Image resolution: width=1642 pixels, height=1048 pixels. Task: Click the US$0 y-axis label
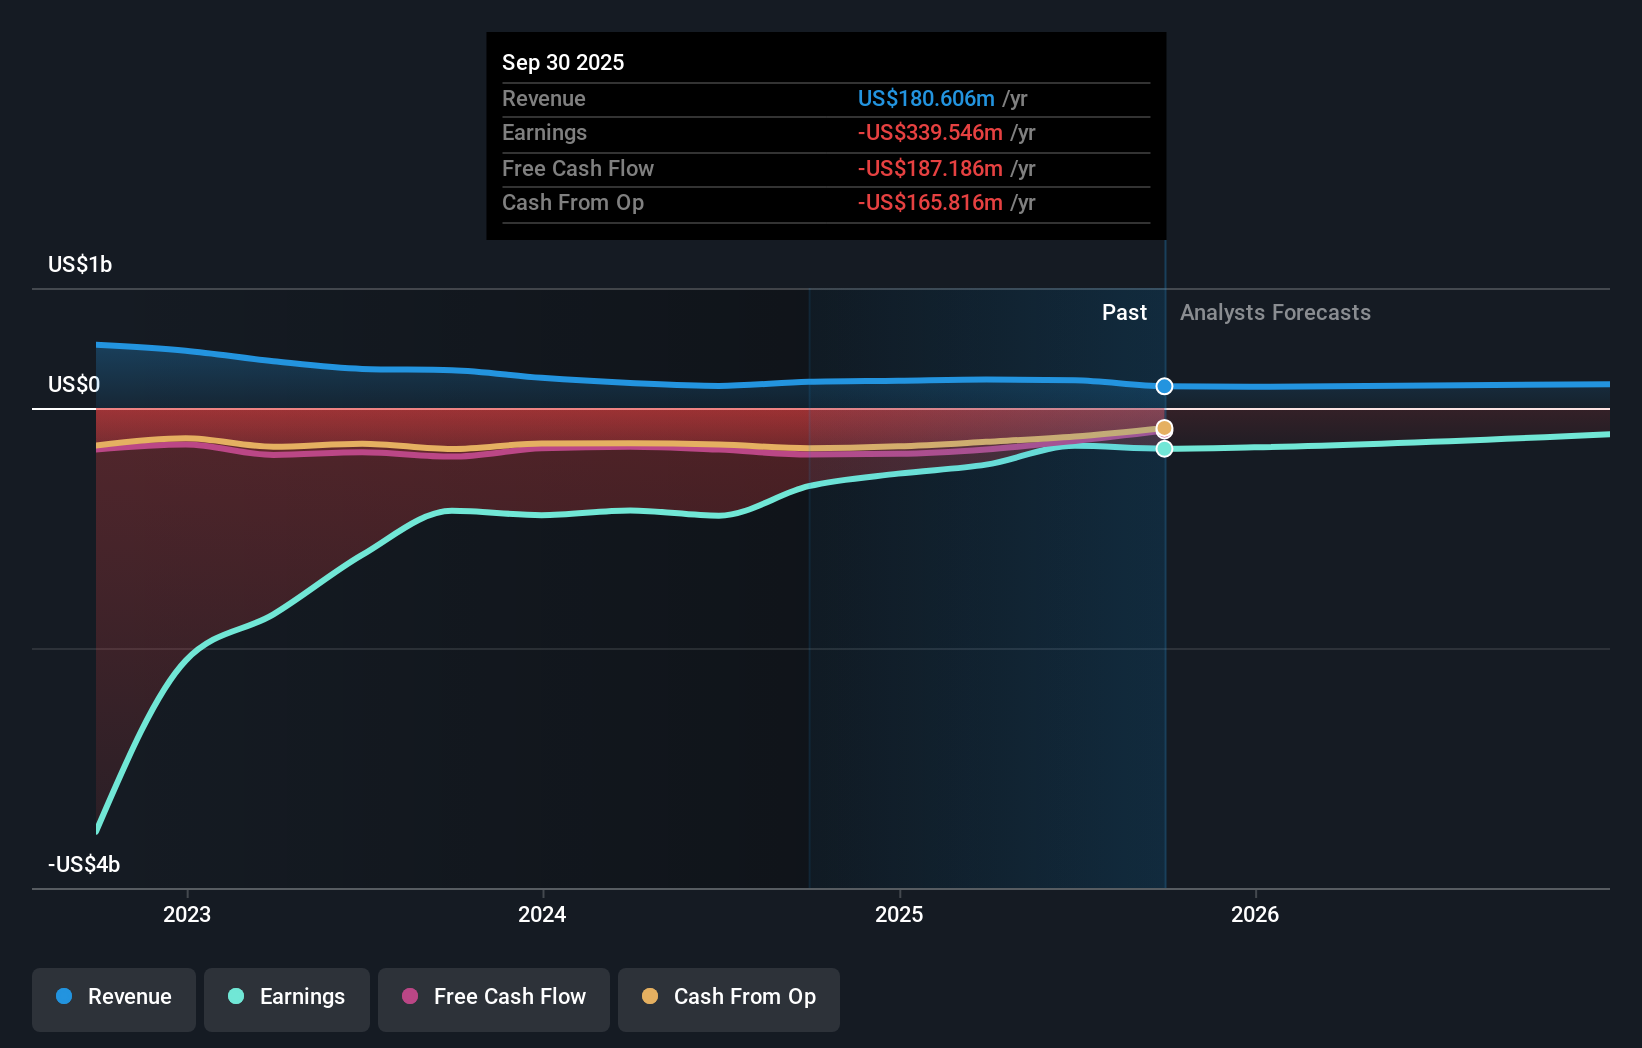click(74, 384)
